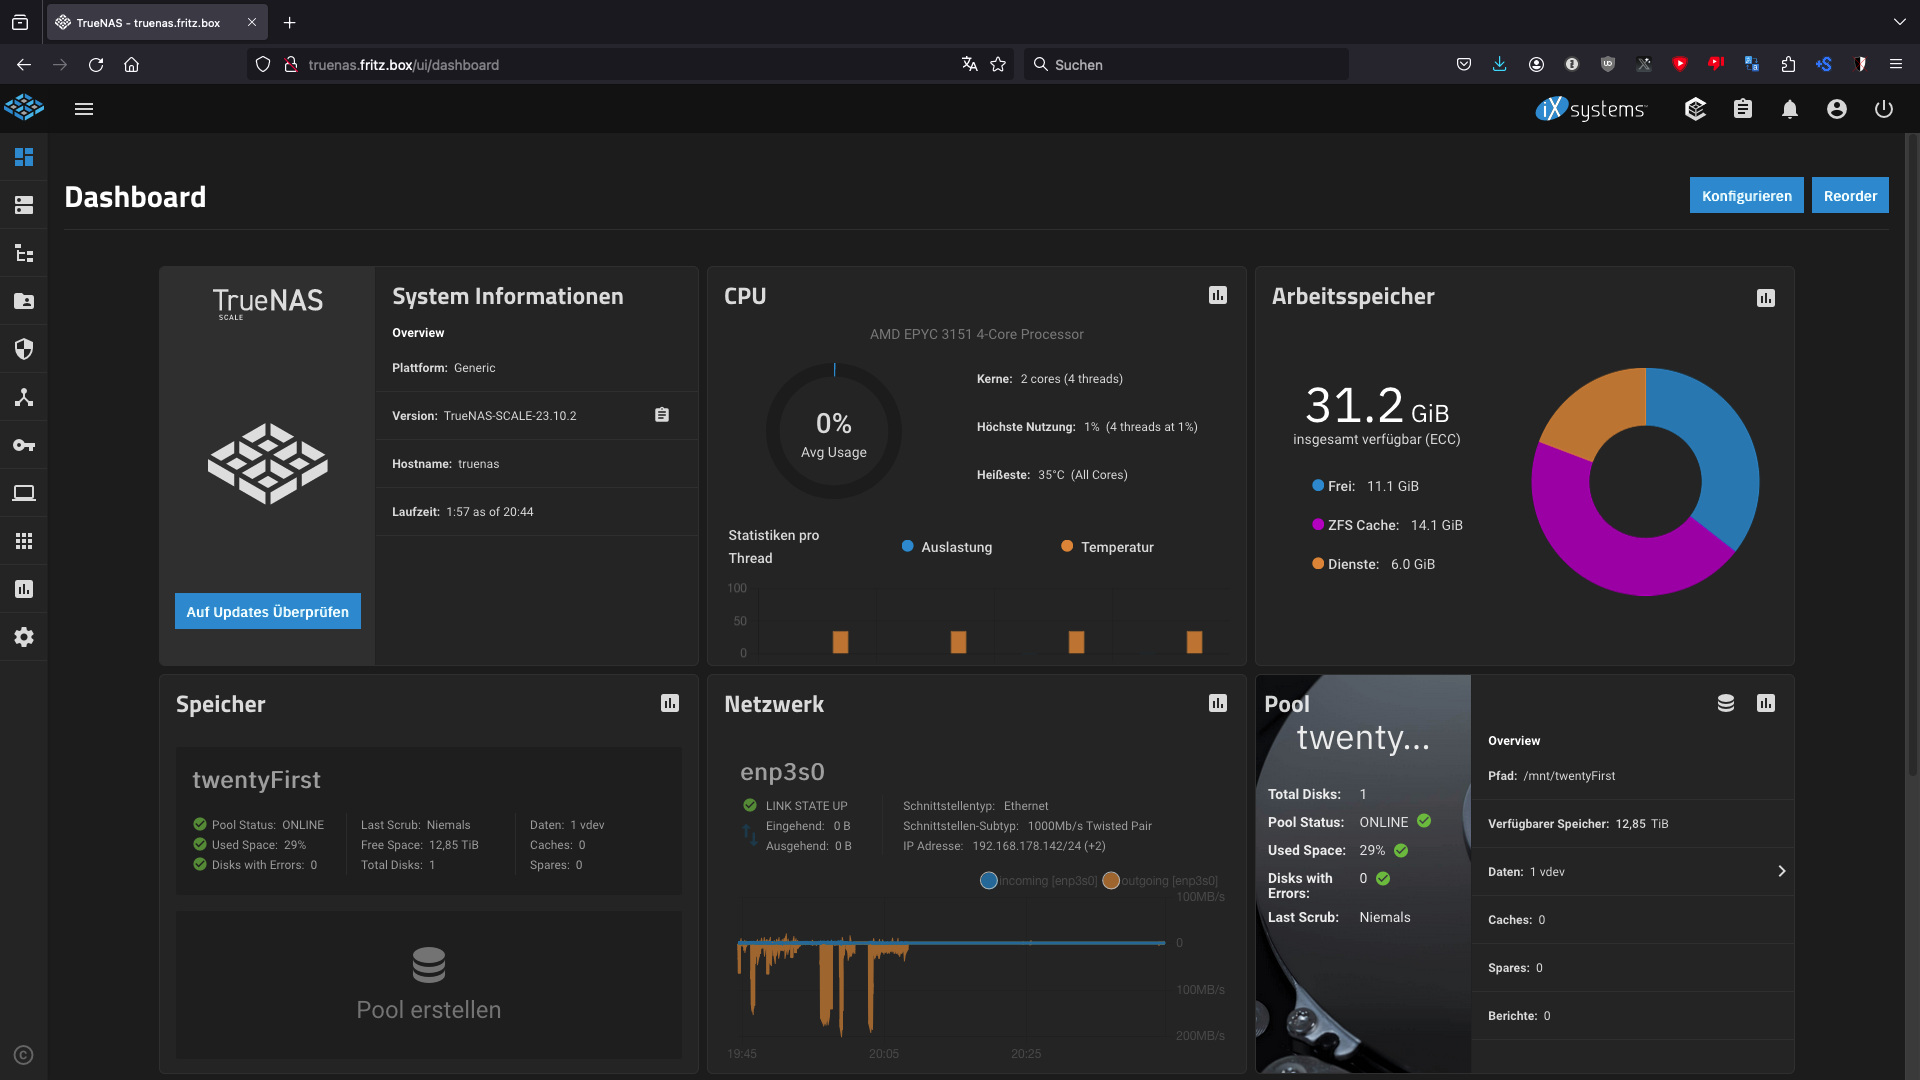Open the Storage icon in sidebar

coord(24,205)
